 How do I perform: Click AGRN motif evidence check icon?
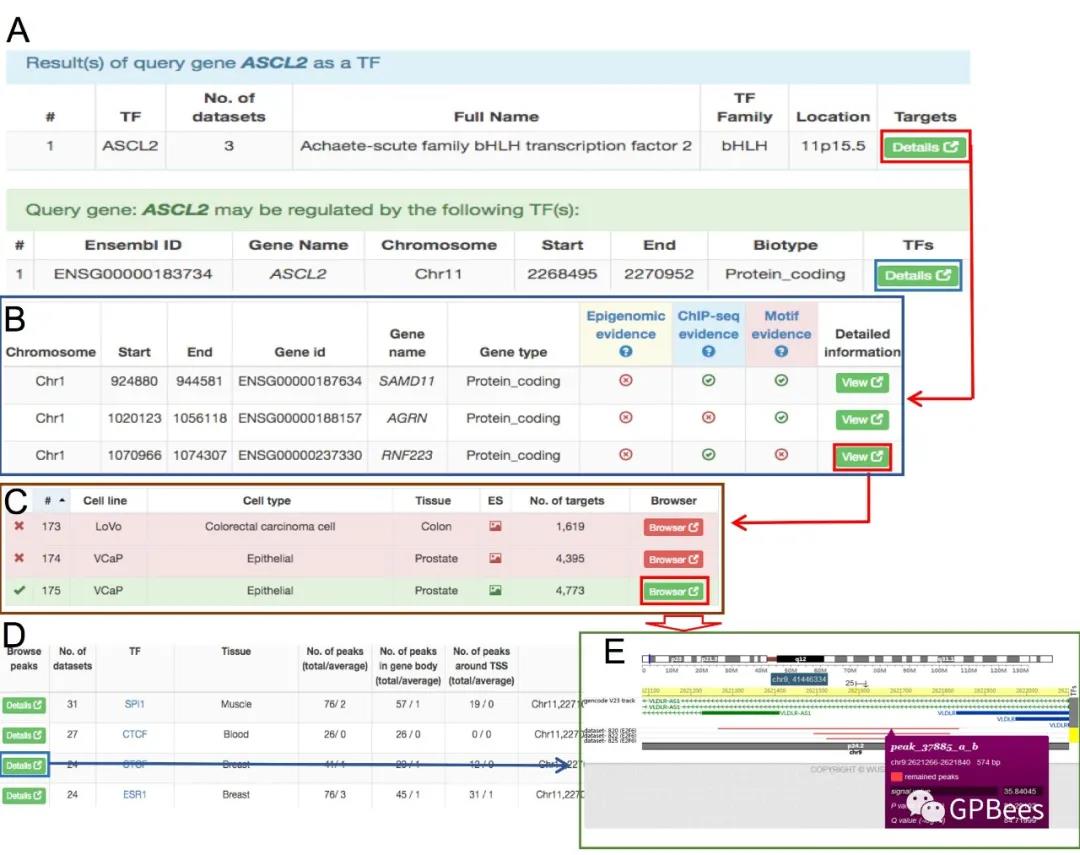pos(781,418)
